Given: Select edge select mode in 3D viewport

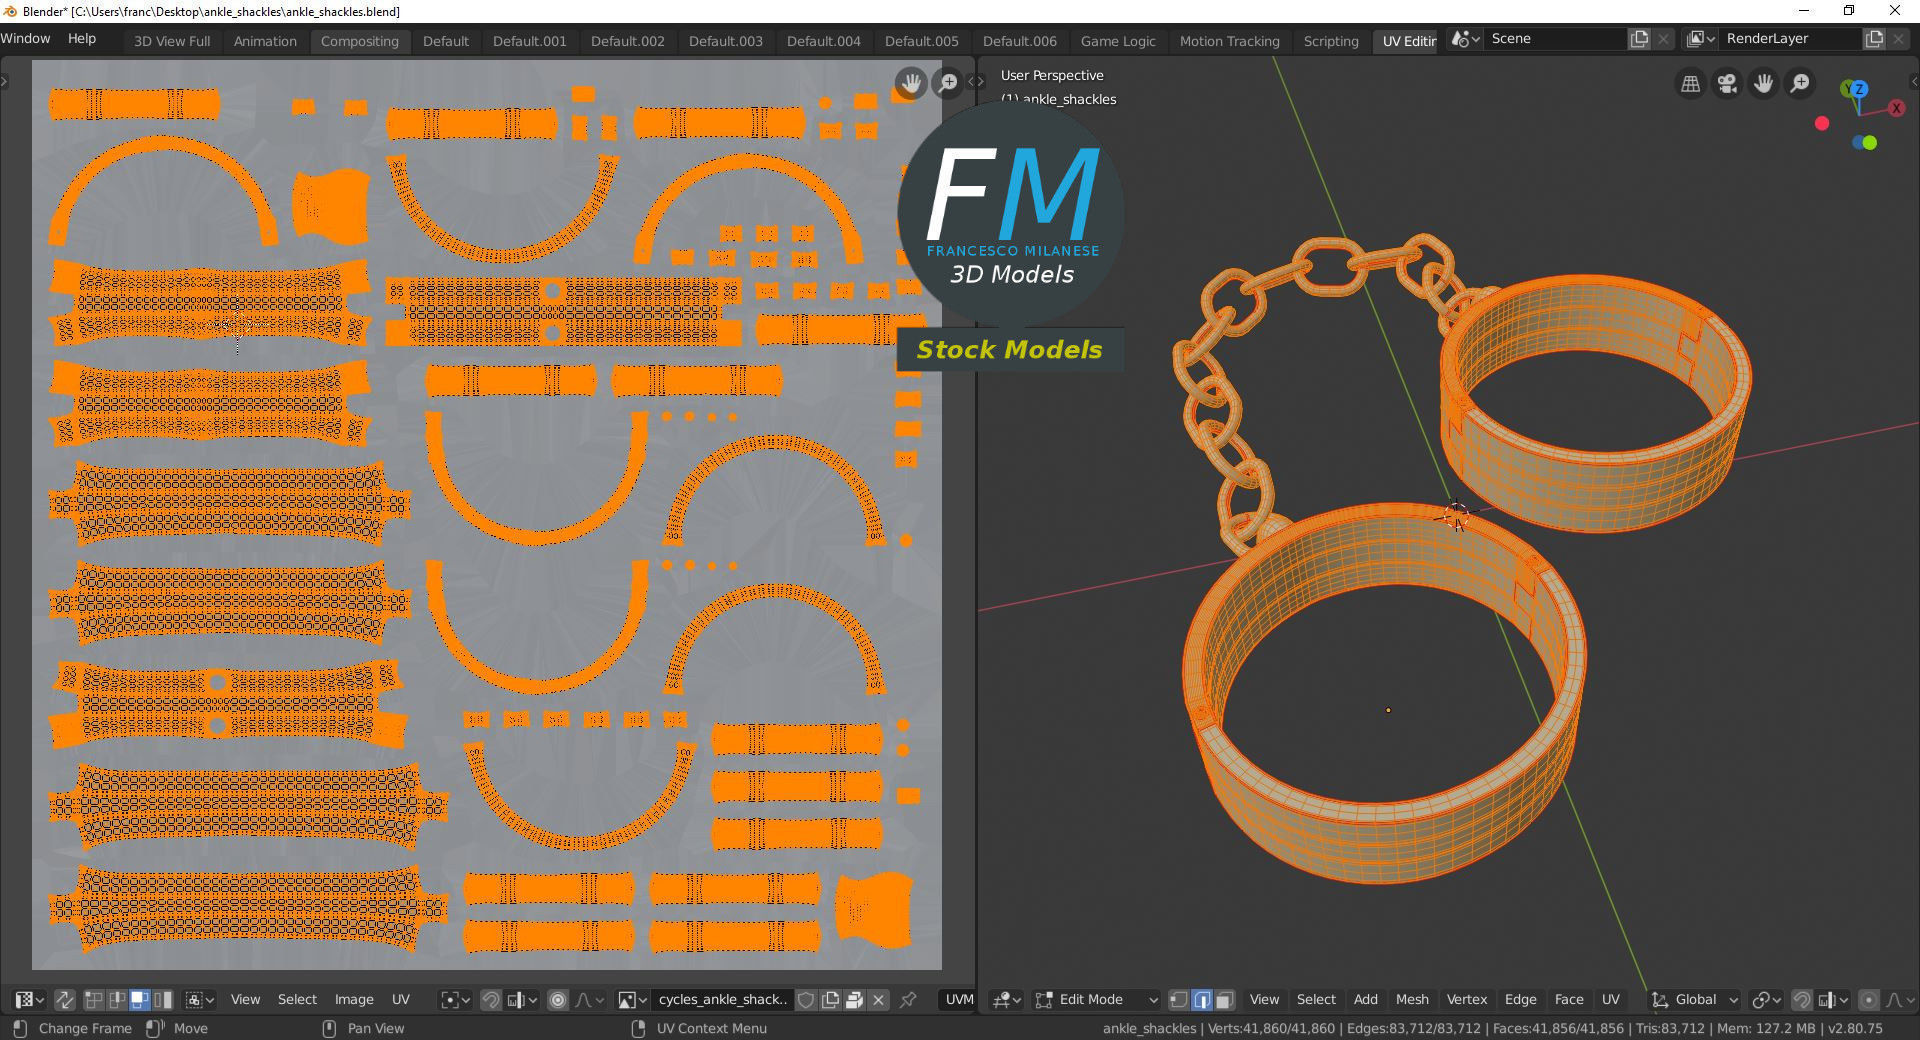Looking at the screenshot, I should coord(1202,999).
